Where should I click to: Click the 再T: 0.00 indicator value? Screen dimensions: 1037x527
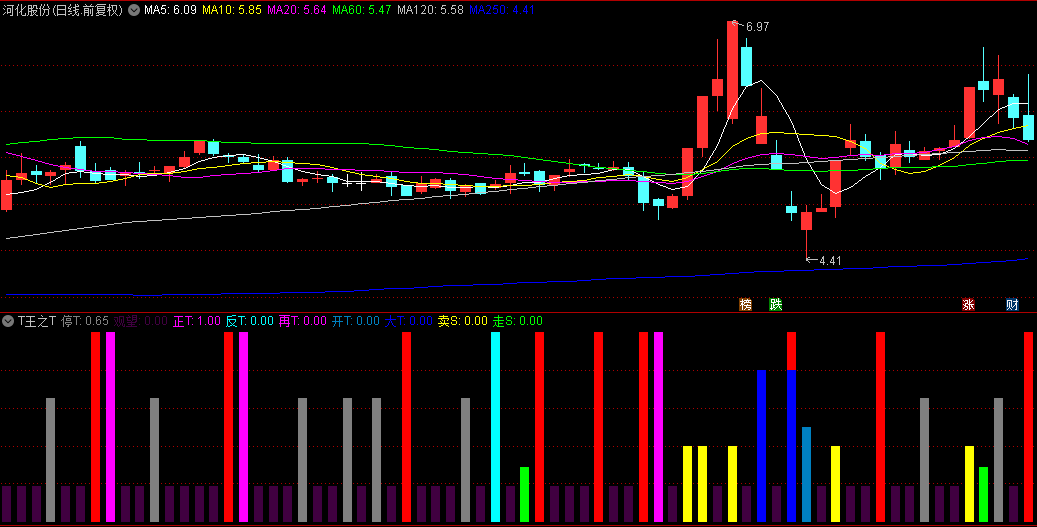[x=302, y=321]
